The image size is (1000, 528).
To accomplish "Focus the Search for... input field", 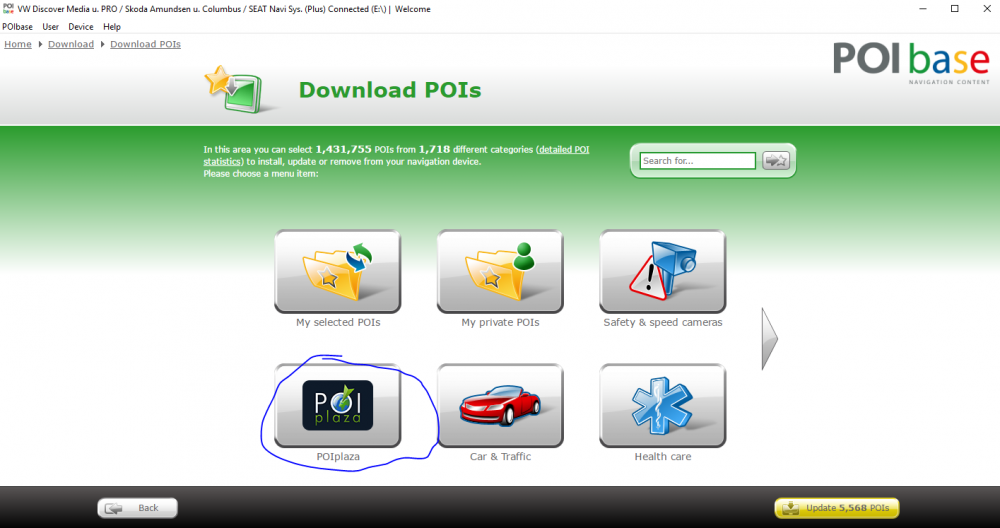I will coord(698,161).
